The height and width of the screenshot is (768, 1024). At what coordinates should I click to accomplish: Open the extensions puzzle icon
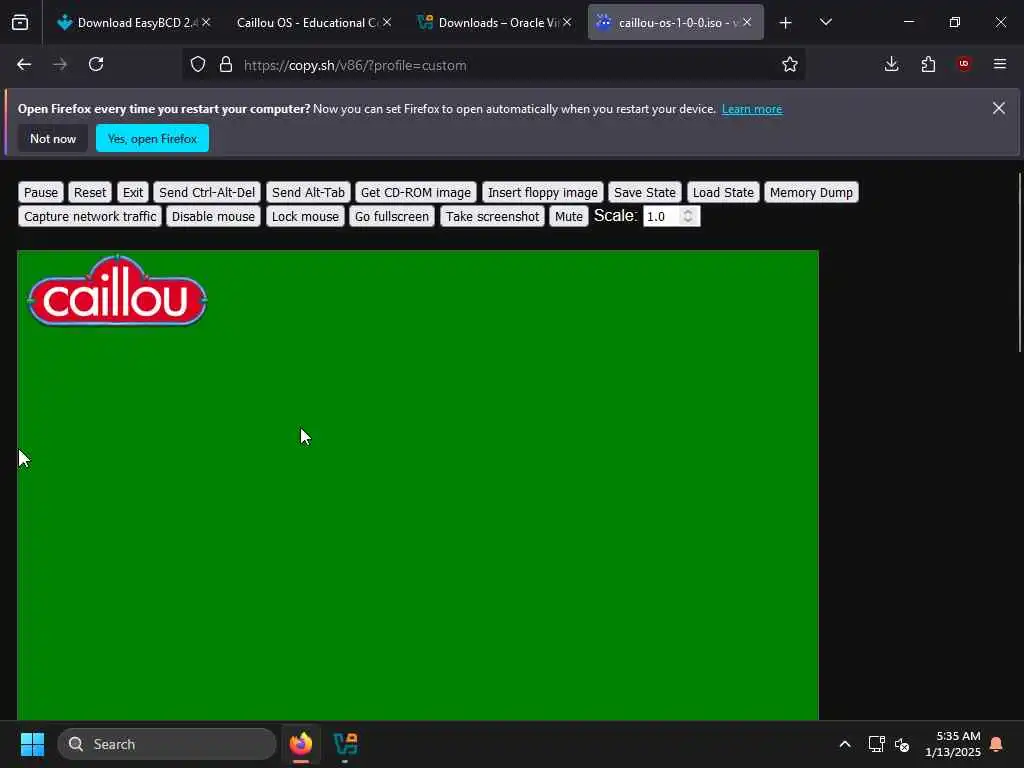tap(928, 64)
